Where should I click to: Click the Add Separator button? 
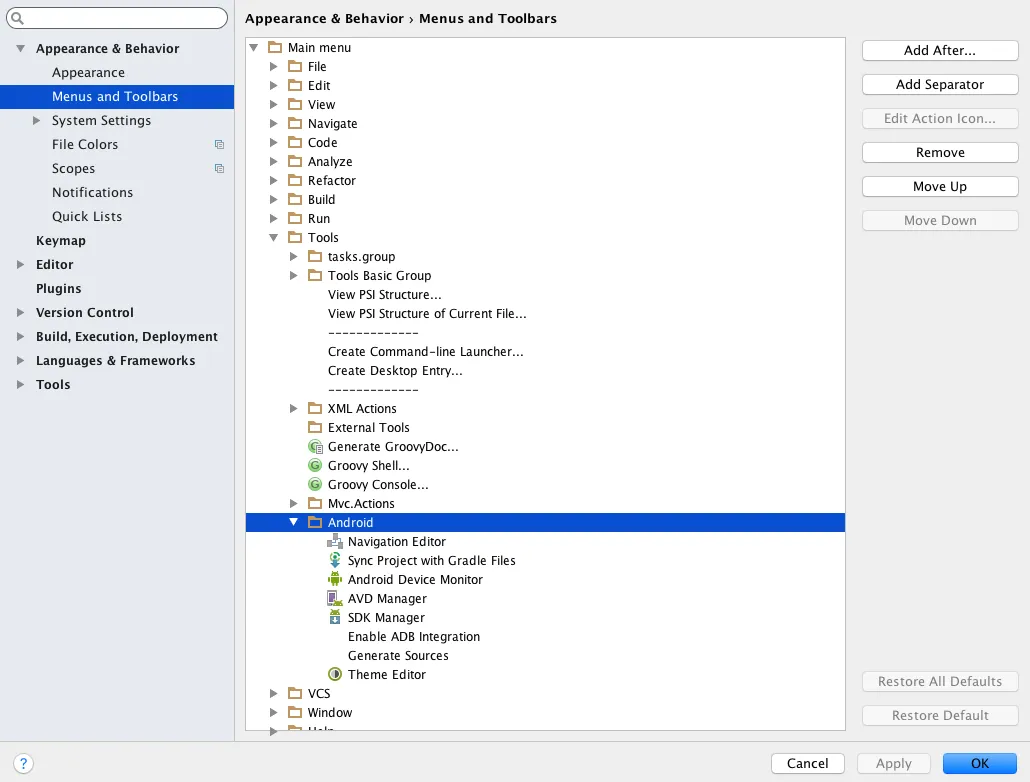click(x=940, y=84)
